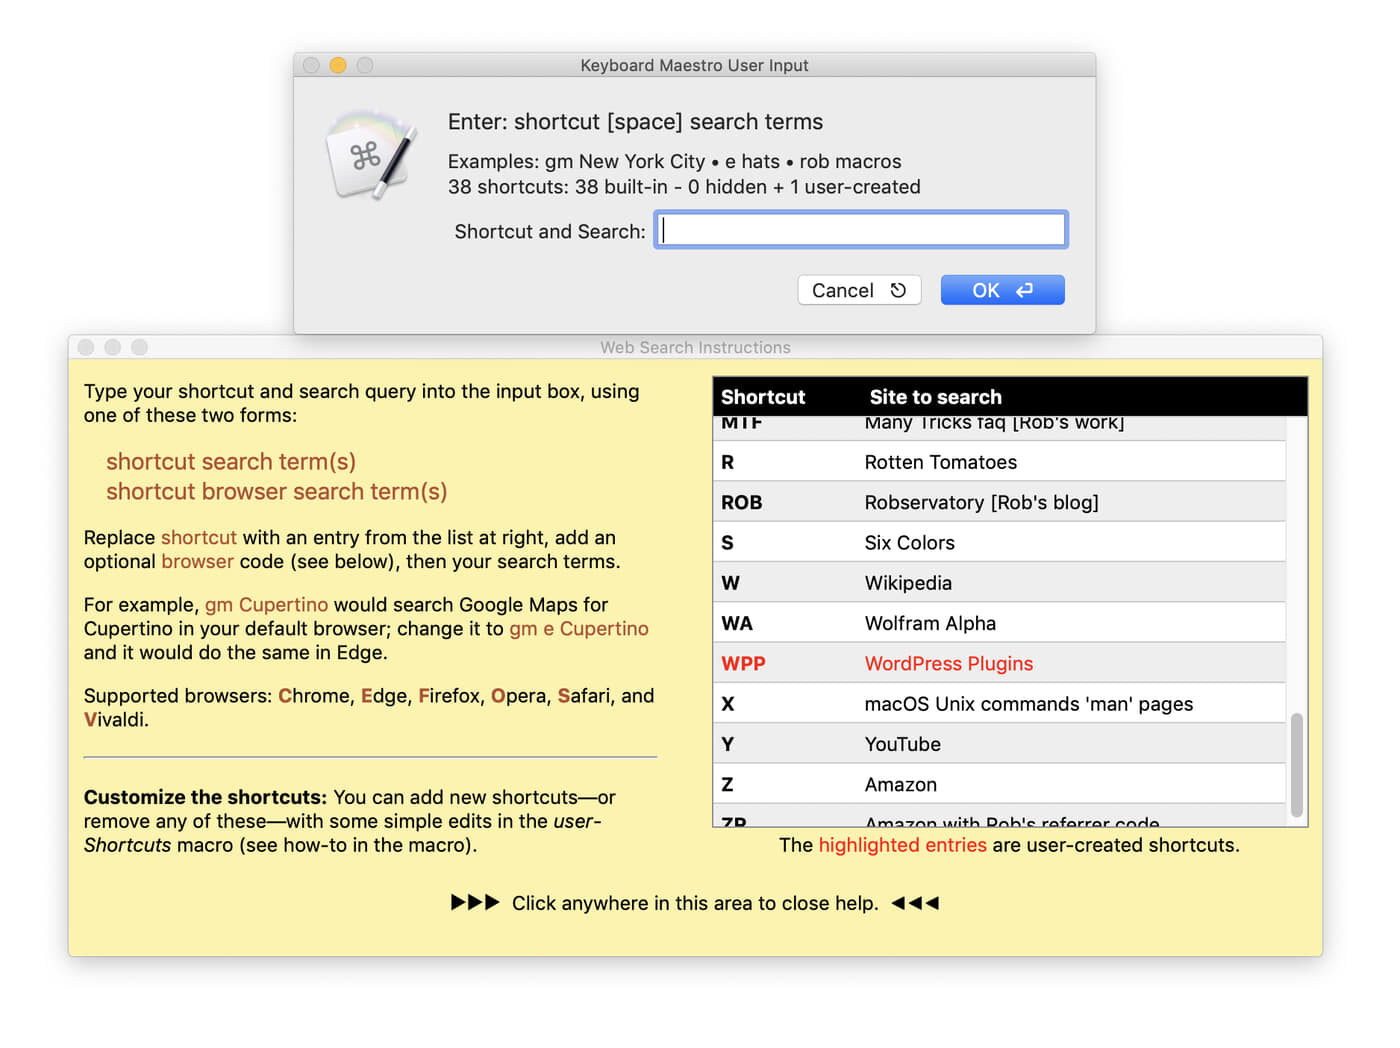Select the Six Colors row
1400x1048 pixels.
click(x=999, y=542)
